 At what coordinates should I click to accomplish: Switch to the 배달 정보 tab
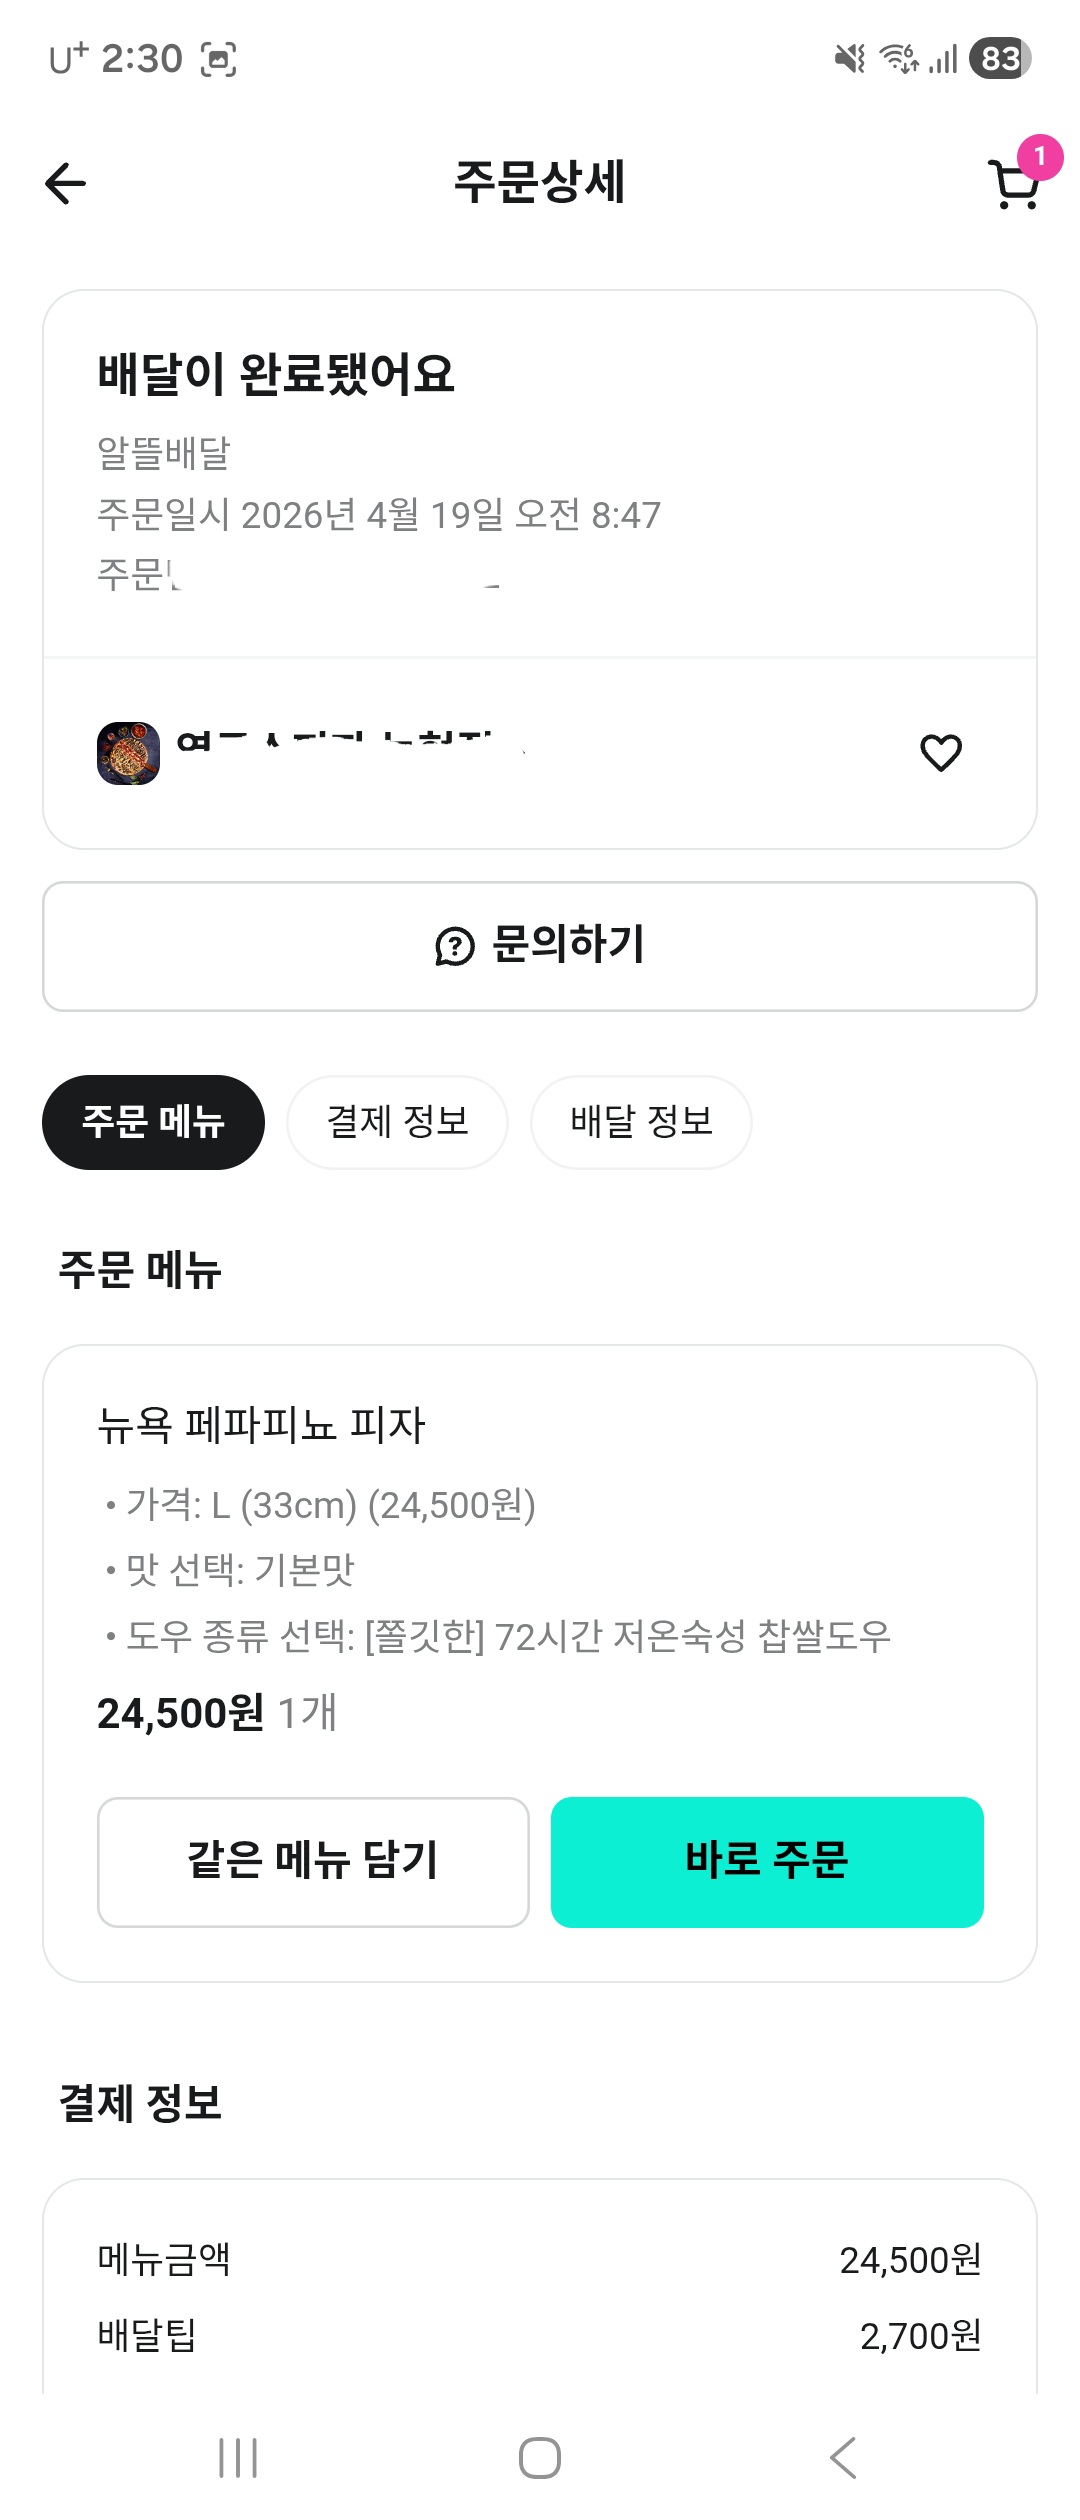click(641, 1122)
